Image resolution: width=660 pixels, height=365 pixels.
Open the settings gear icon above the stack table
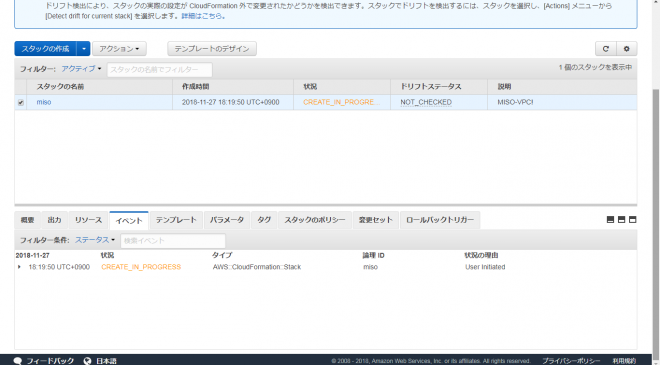626,49
